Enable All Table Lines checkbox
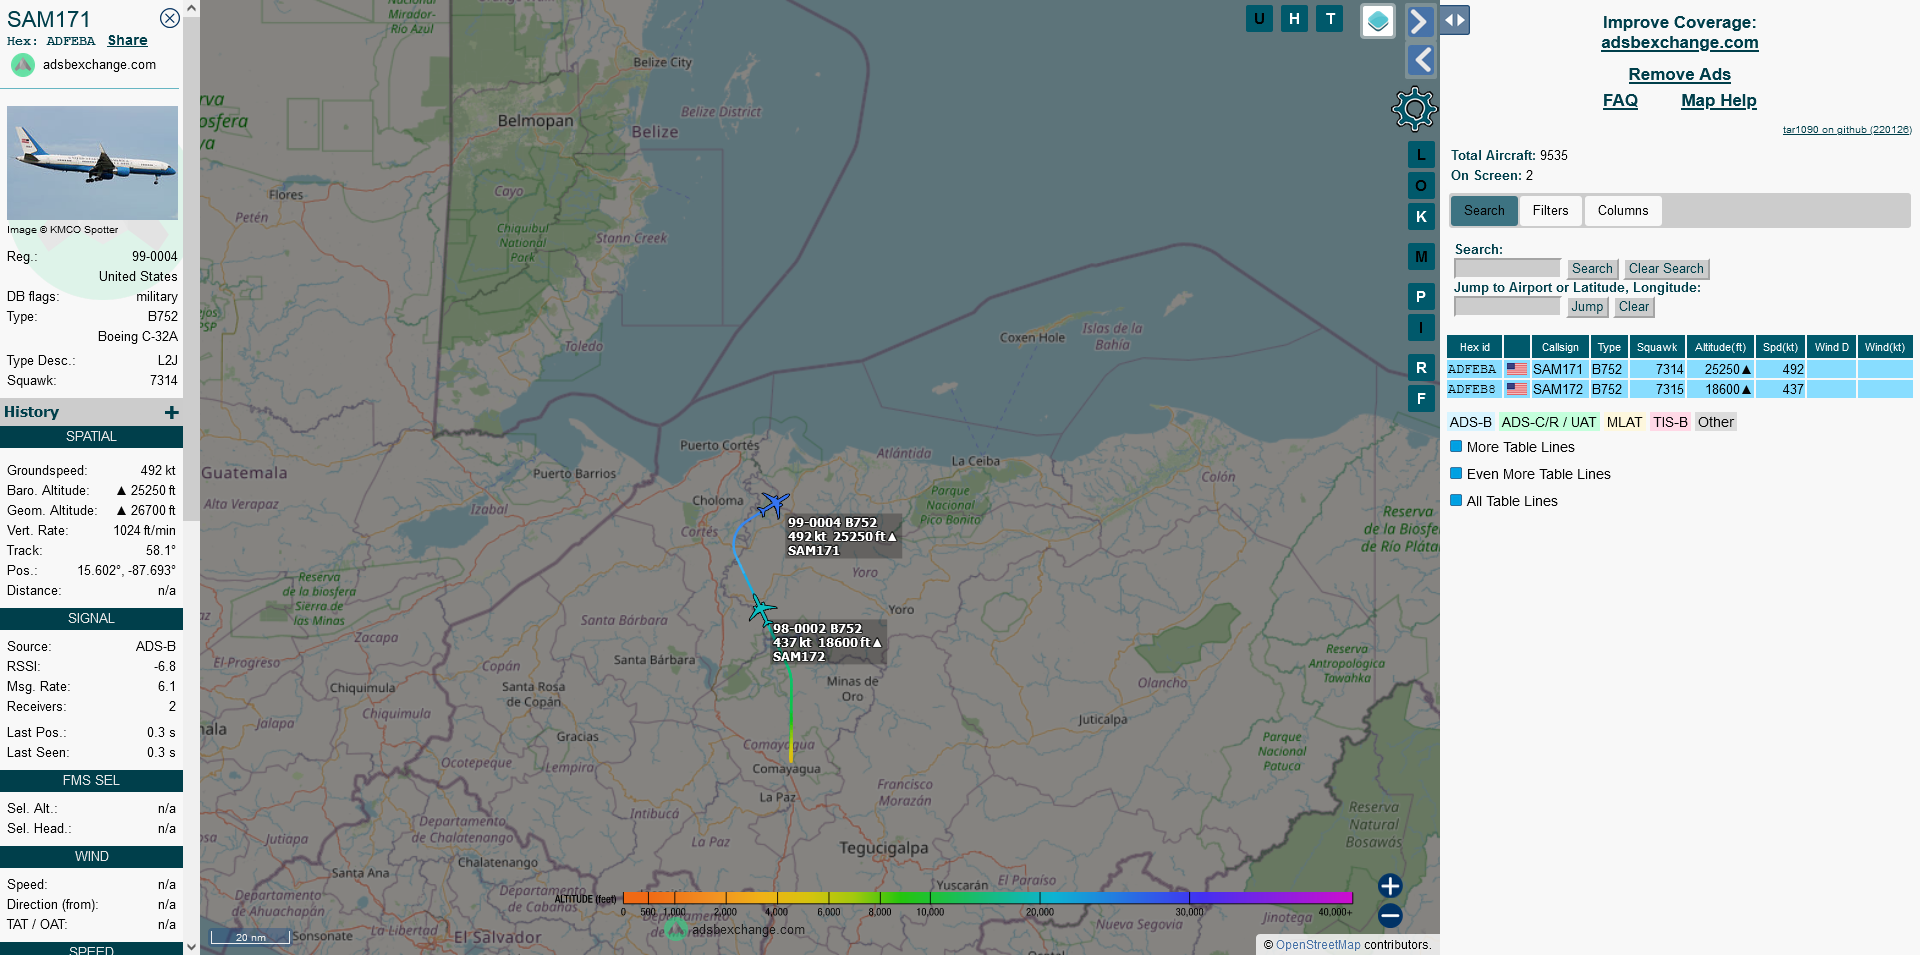Image resolution: width=1920 pixels, height=955 pixels. [x=1457, y=501]
